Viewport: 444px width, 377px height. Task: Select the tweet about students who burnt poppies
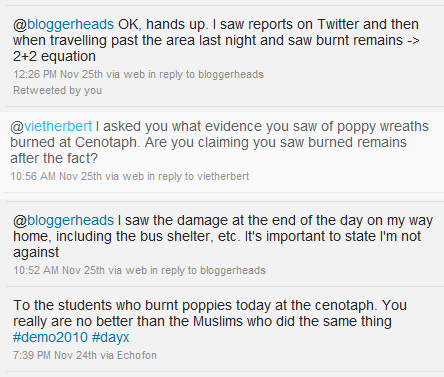click(222, 329)
